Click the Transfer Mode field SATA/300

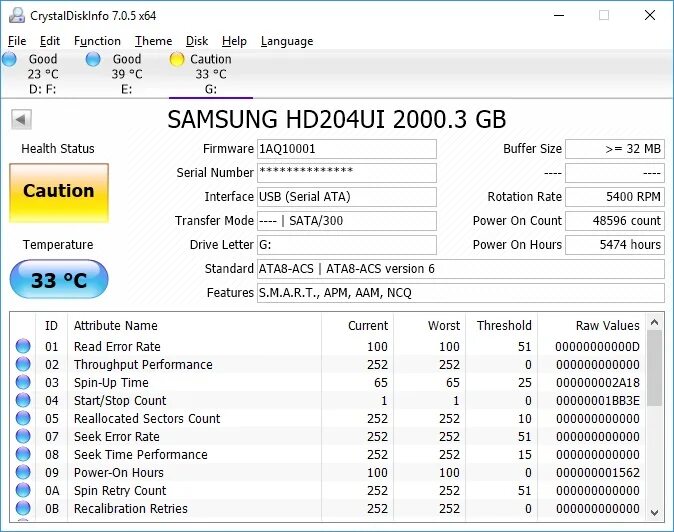pyautogui.click(x=346, y=221)
